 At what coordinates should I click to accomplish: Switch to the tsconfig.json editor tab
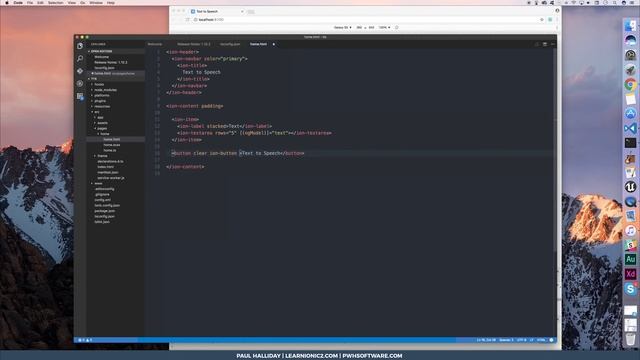[x=230, y=44]
